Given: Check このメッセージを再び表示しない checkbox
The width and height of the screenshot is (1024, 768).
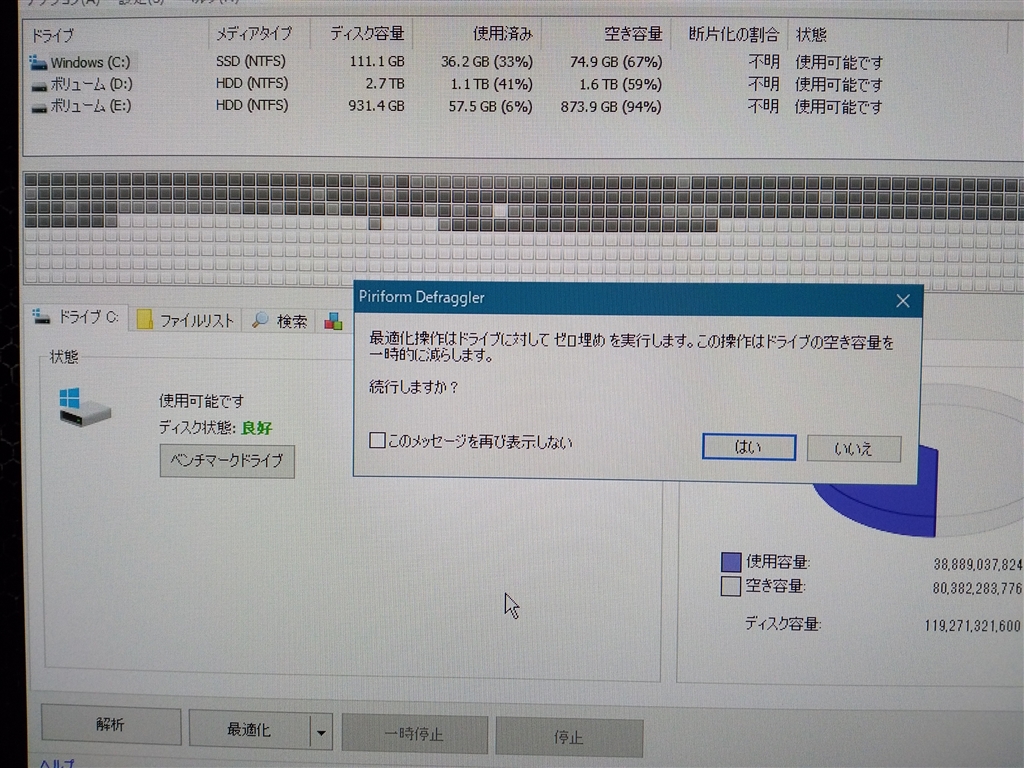Looking at the screenshot, I should point(377,441).
